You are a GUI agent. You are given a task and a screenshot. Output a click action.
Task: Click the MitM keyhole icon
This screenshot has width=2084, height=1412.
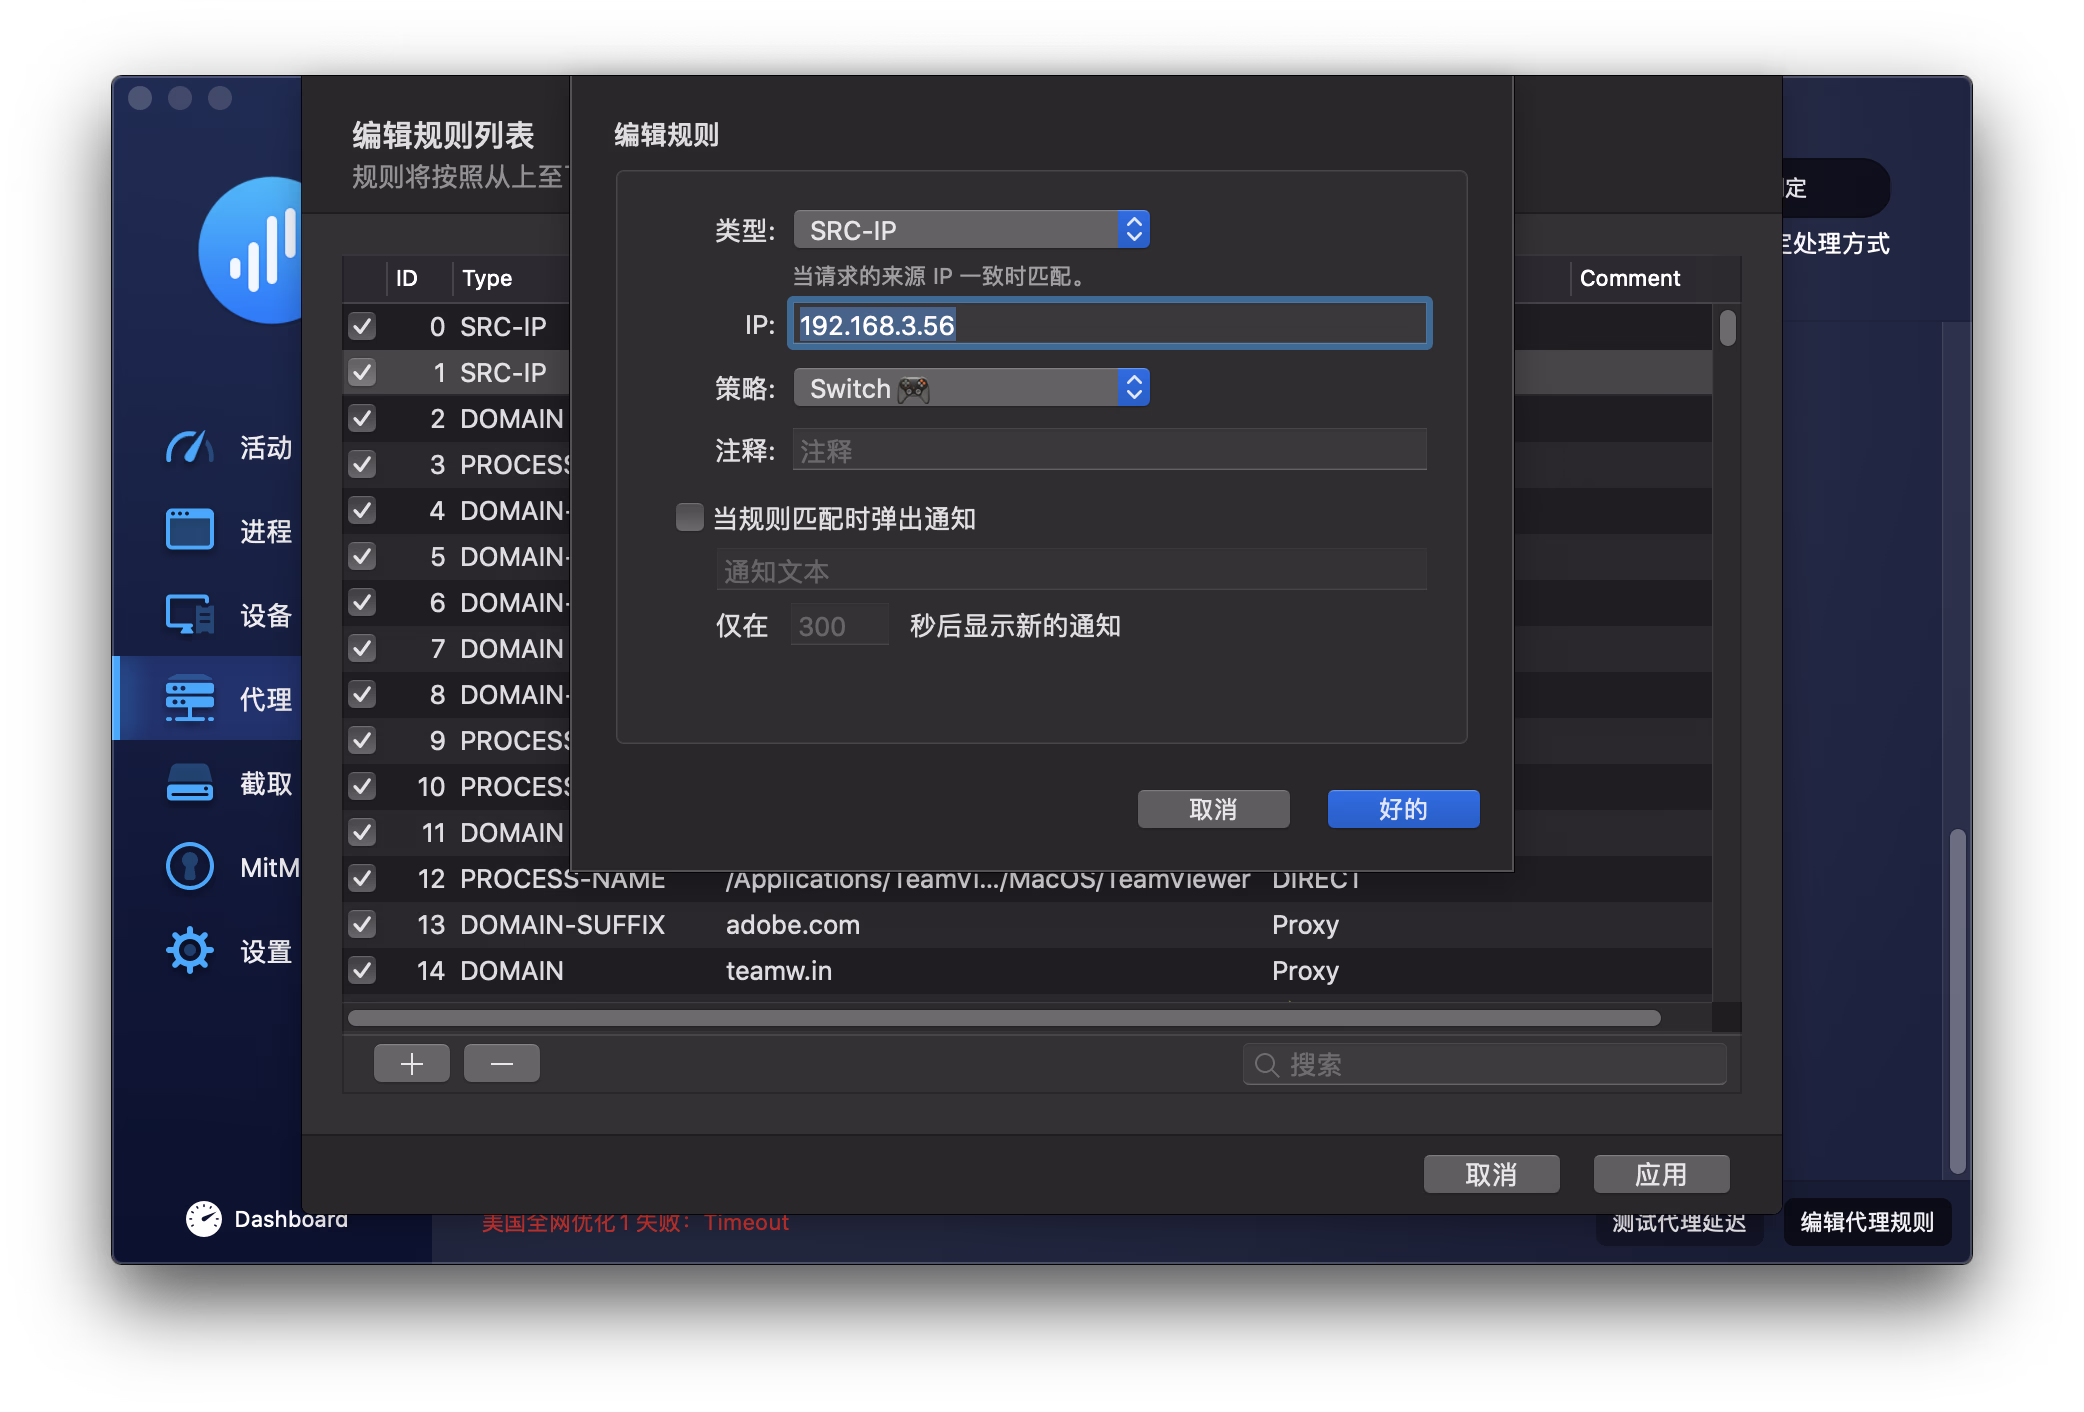[x=190, y=867]
